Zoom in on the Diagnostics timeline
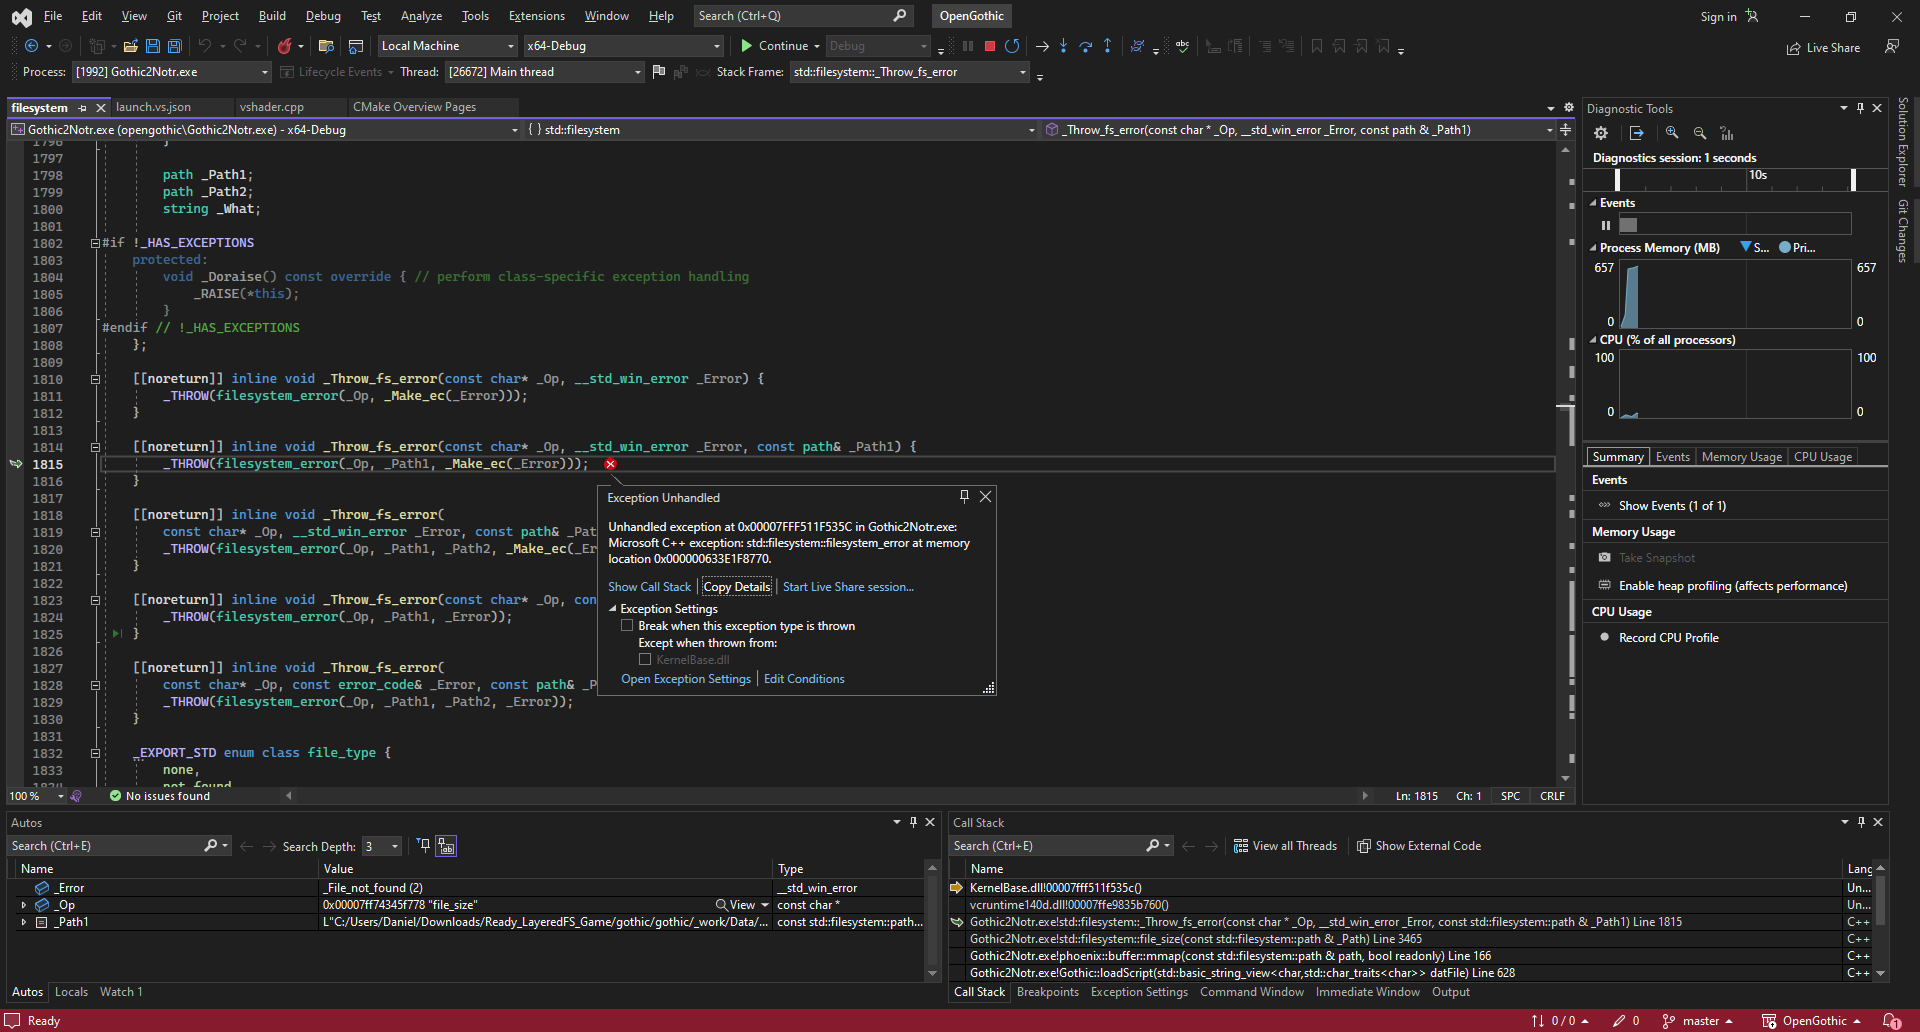Screen dimensions: 1920x1032 coord(1671,132)
